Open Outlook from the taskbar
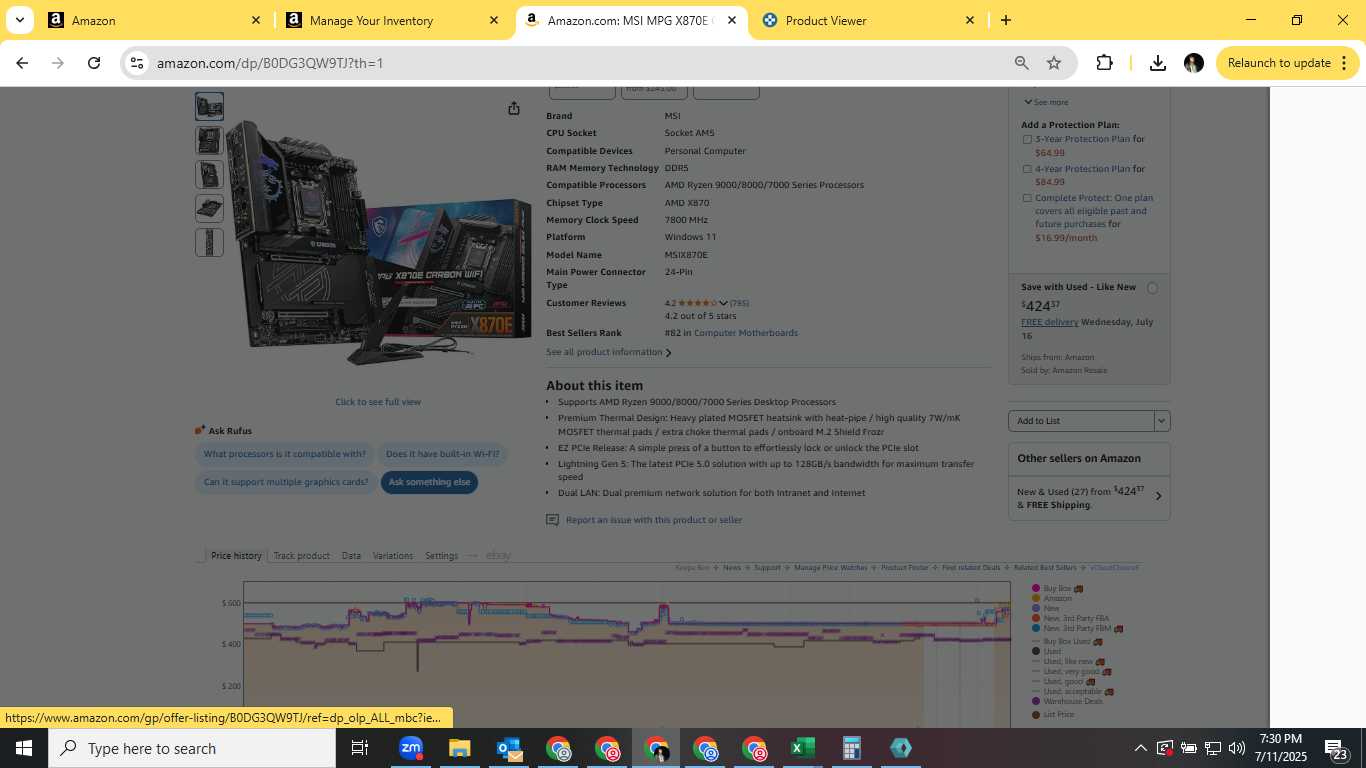The width and height of the screenshot is (1366, 768). (509, 748)
